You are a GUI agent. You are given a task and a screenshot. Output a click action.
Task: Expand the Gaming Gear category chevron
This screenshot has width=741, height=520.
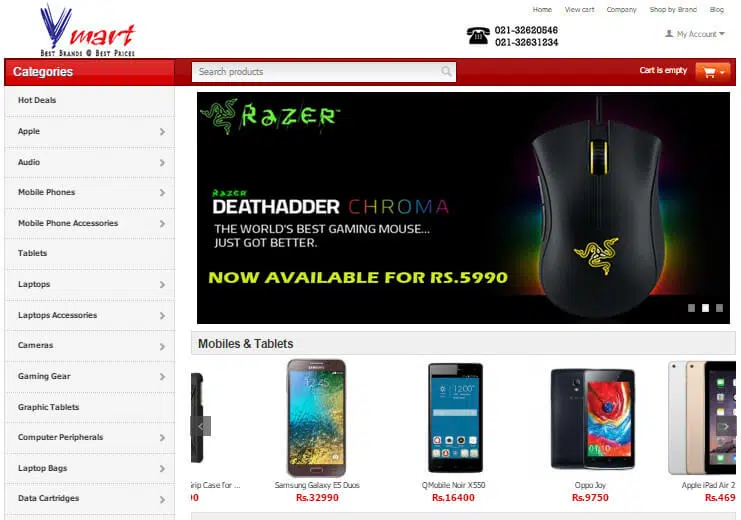(162, 377)
